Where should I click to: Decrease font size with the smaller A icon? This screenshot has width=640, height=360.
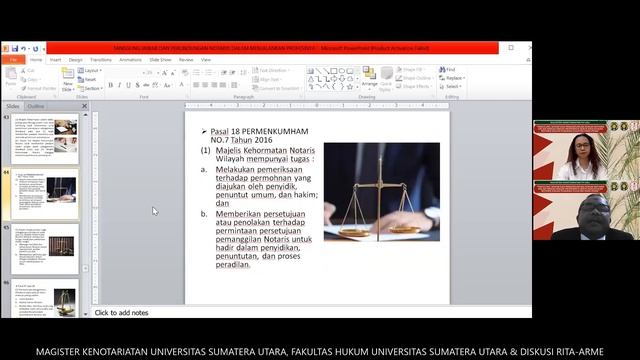click(x=173, y=73)
